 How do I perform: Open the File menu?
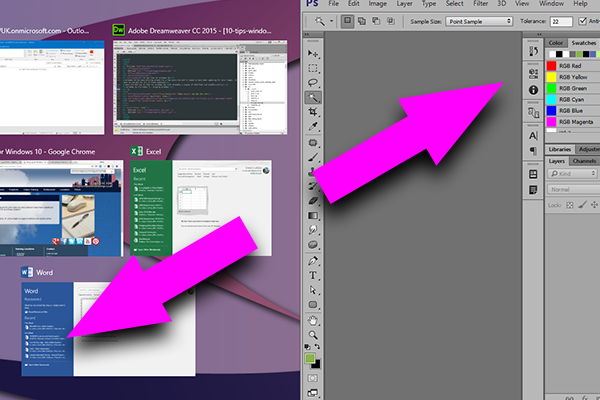point(333,3)
